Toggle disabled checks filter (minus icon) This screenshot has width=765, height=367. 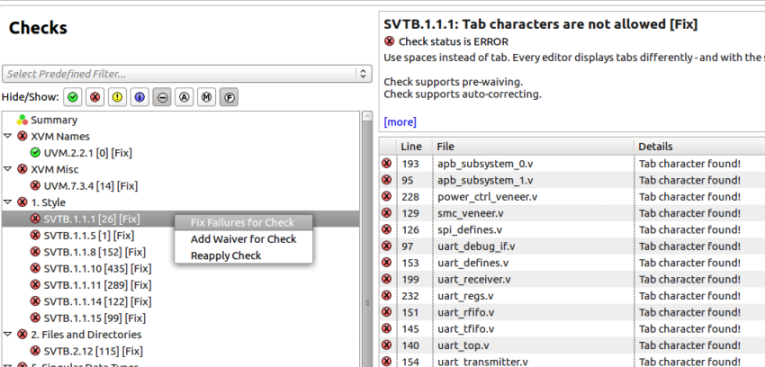[162, 97]
